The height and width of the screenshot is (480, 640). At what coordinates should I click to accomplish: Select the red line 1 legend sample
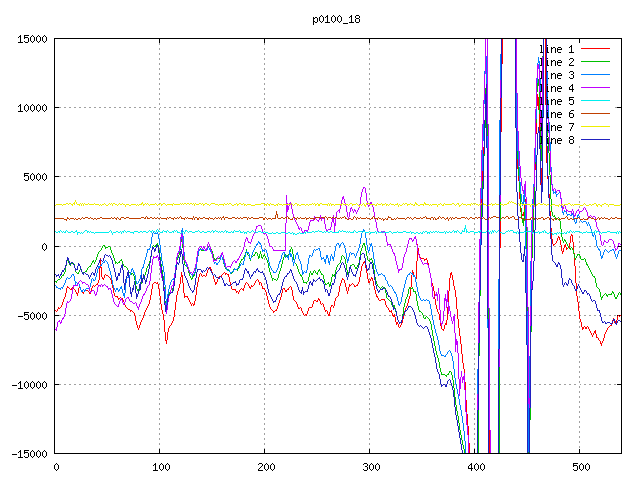tap(596, 49)
